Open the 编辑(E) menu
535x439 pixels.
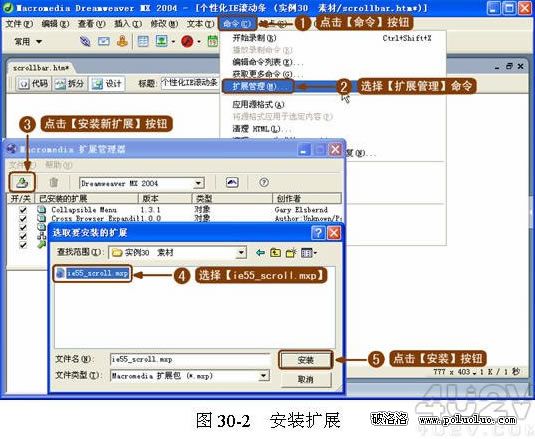tap(55, 24)
